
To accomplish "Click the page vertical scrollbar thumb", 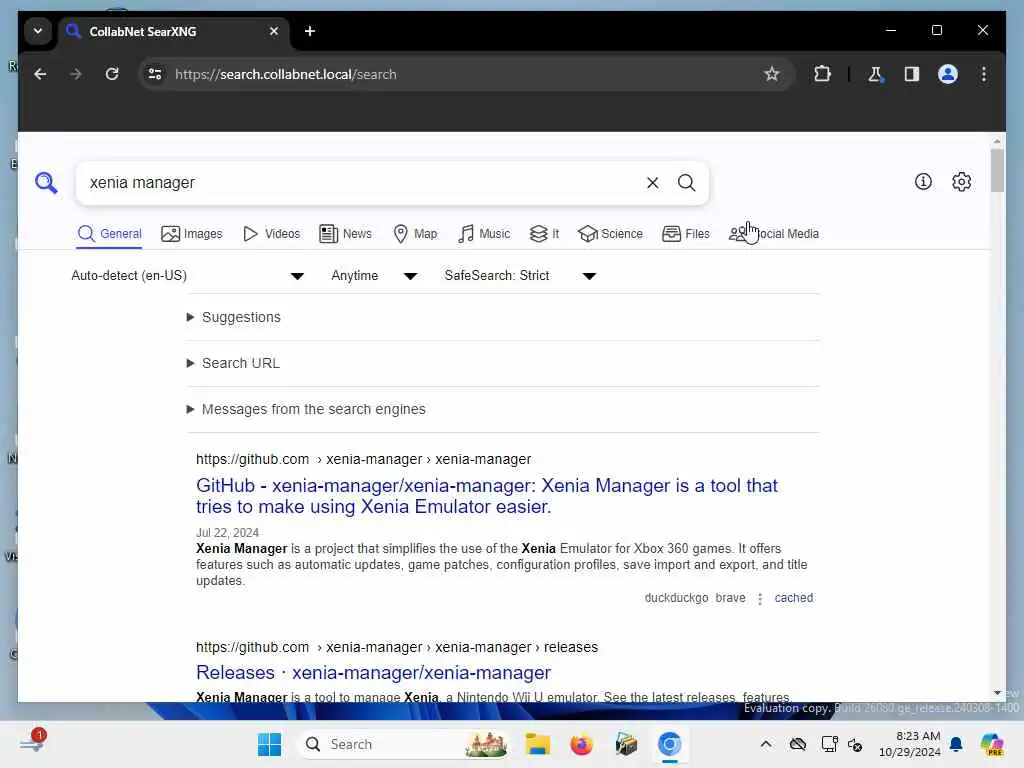I will (x=997, y=170).
